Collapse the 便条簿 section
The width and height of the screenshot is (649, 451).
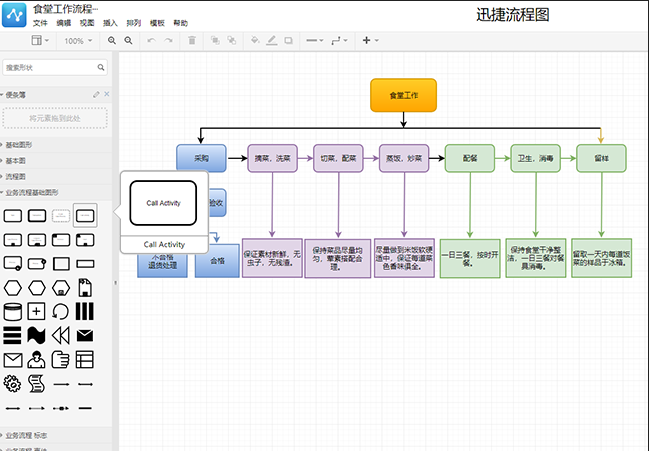click(x=13, y=95)
